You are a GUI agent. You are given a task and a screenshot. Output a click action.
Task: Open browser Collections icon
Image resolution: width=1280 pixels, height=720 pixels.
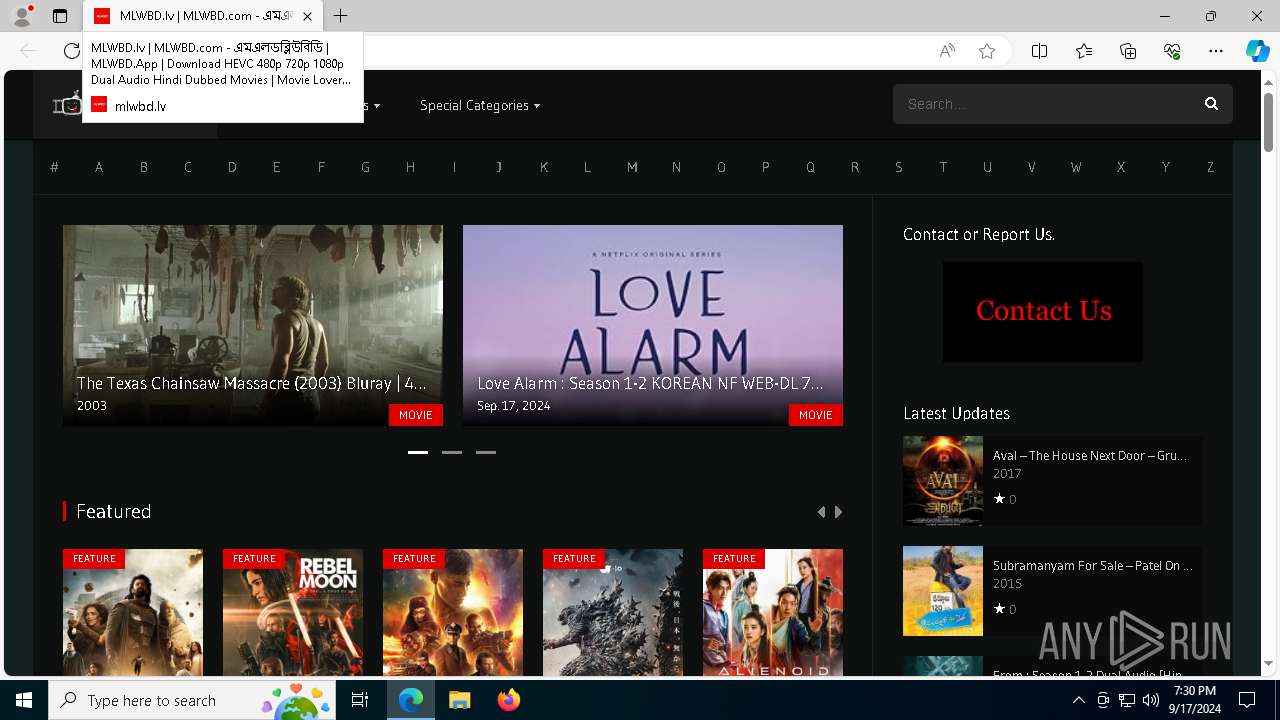click(1128, 51)
